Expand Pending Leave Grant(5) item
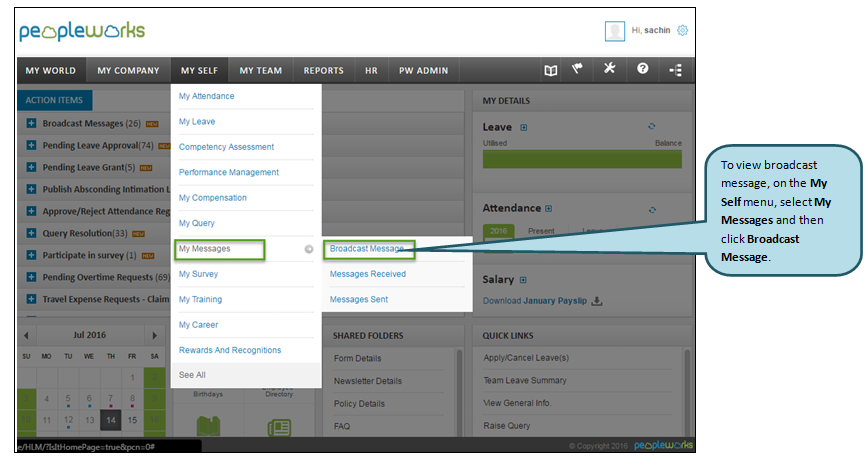The image size is (868, 473). pos(32,167)
